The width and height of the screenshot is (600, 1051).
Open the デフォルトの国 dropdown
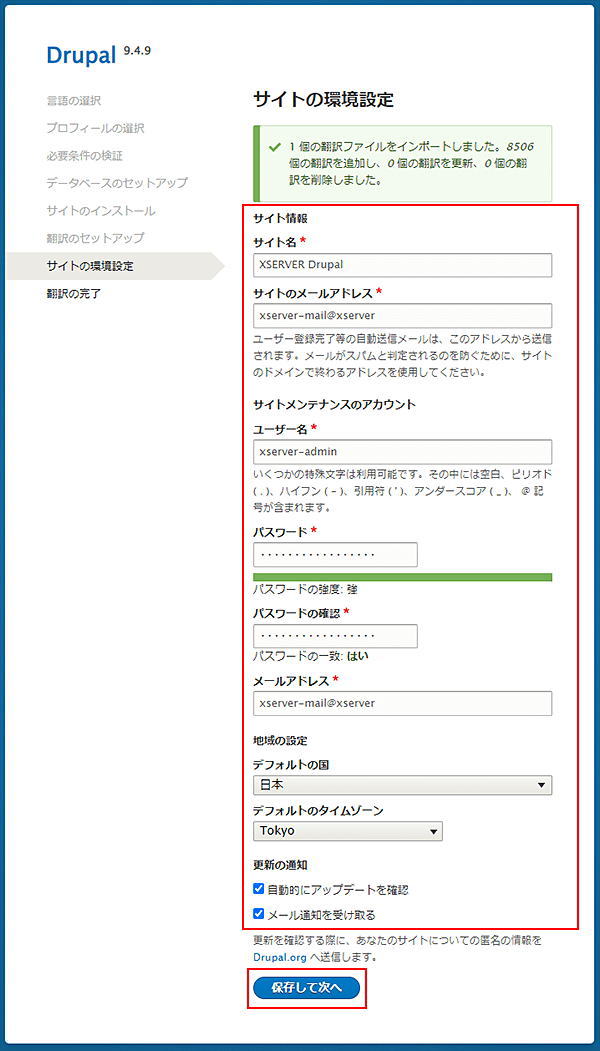tap(402, 785)
